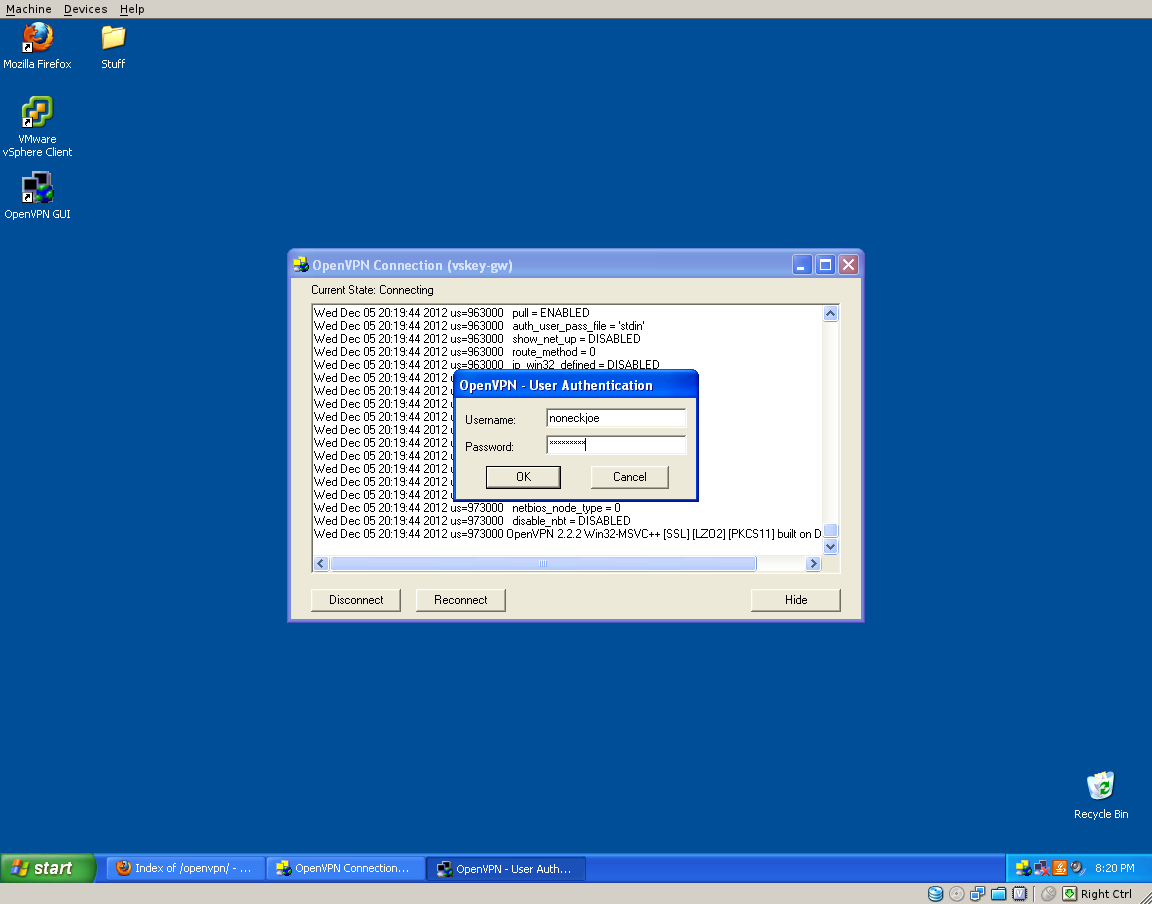Image resolution: width=1152 pixels, height=904 pixels.
Task: Click the vertical scrollbar thumb in log
Action: (x=830, y=530)
